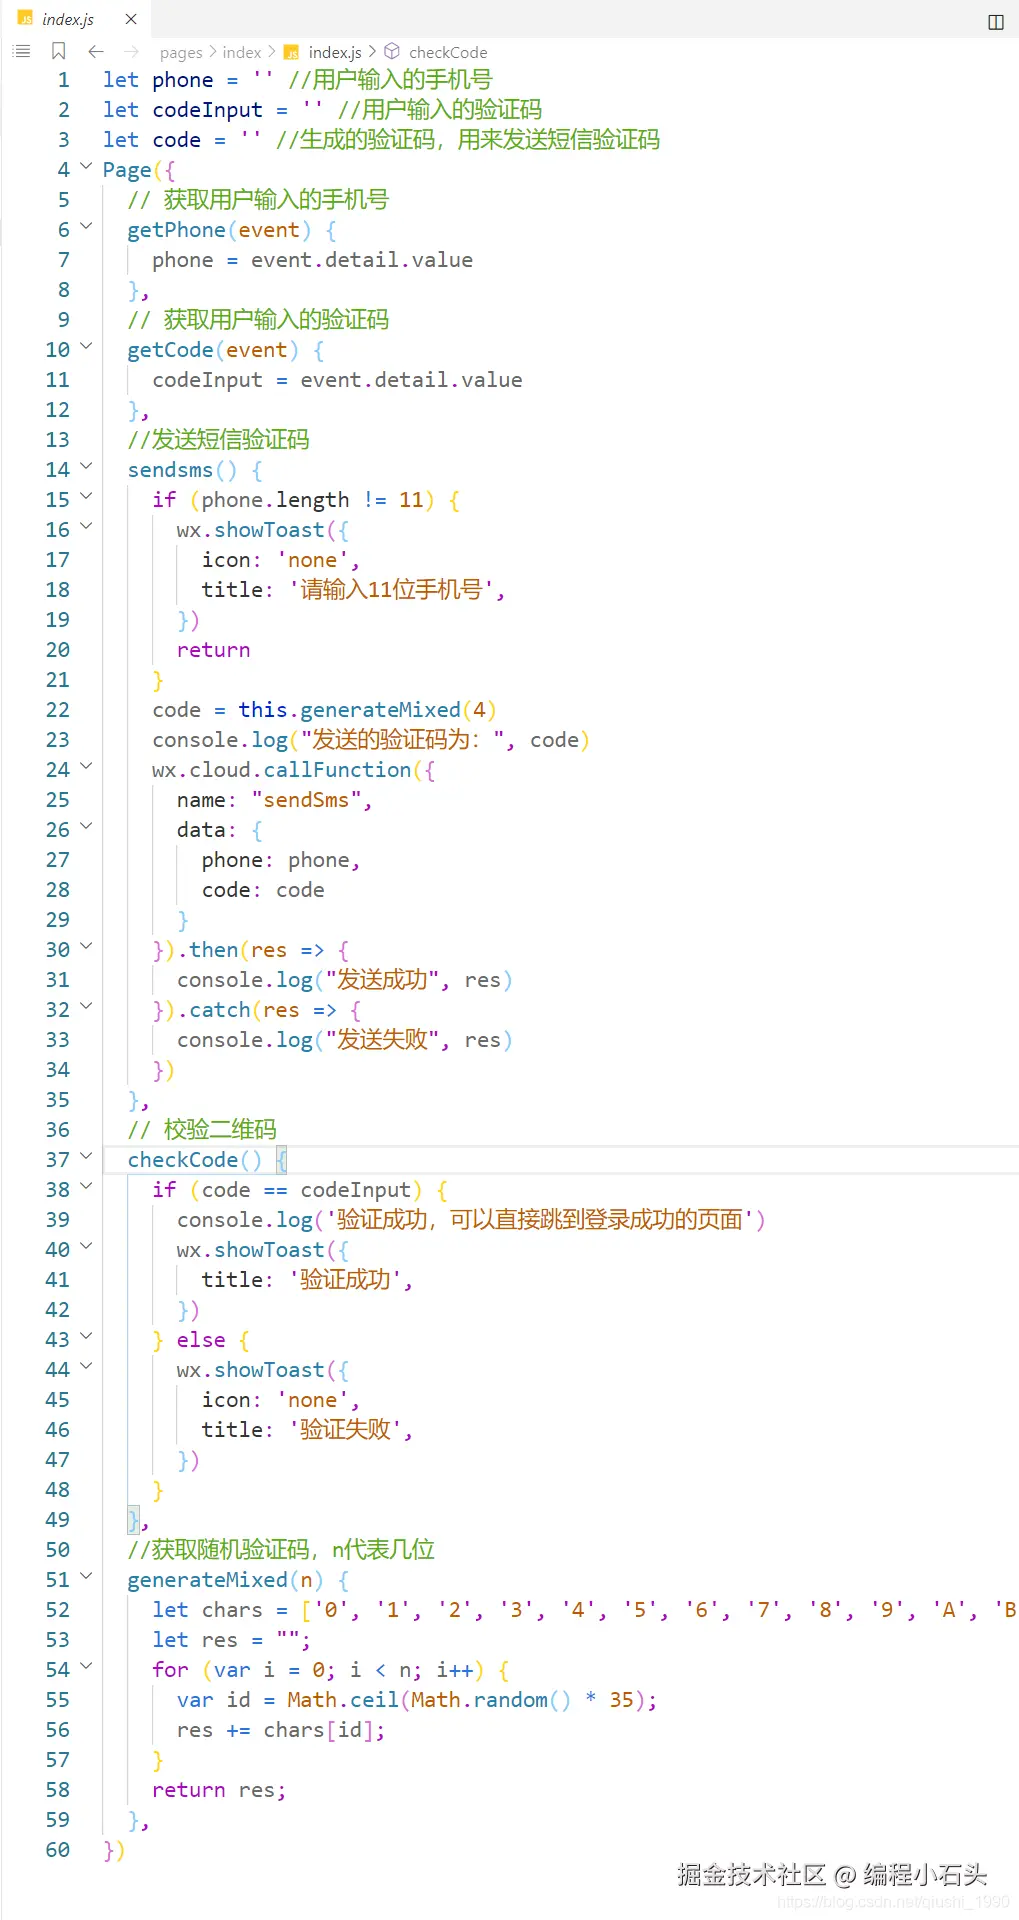Viewport: 1019px width, 1920px height.
Task: Go forward with the right arrow icon
Action: (x=132, y=51)
